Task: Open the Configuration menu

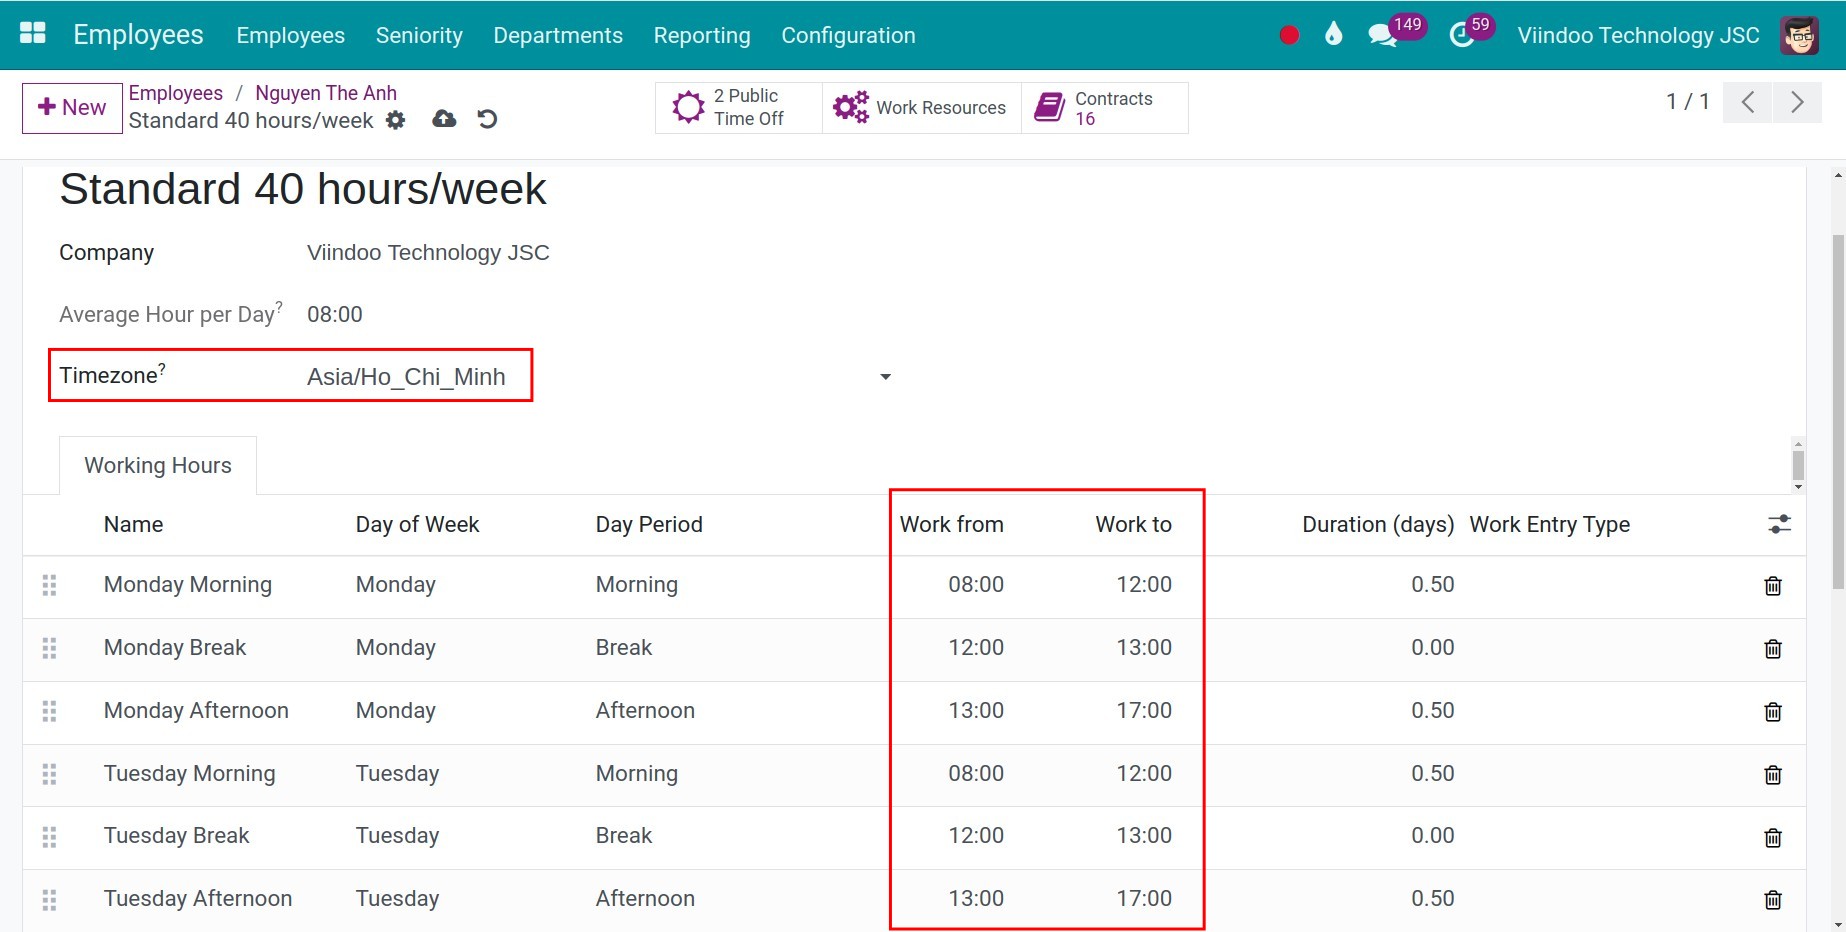Action: (x=848, y=35)
